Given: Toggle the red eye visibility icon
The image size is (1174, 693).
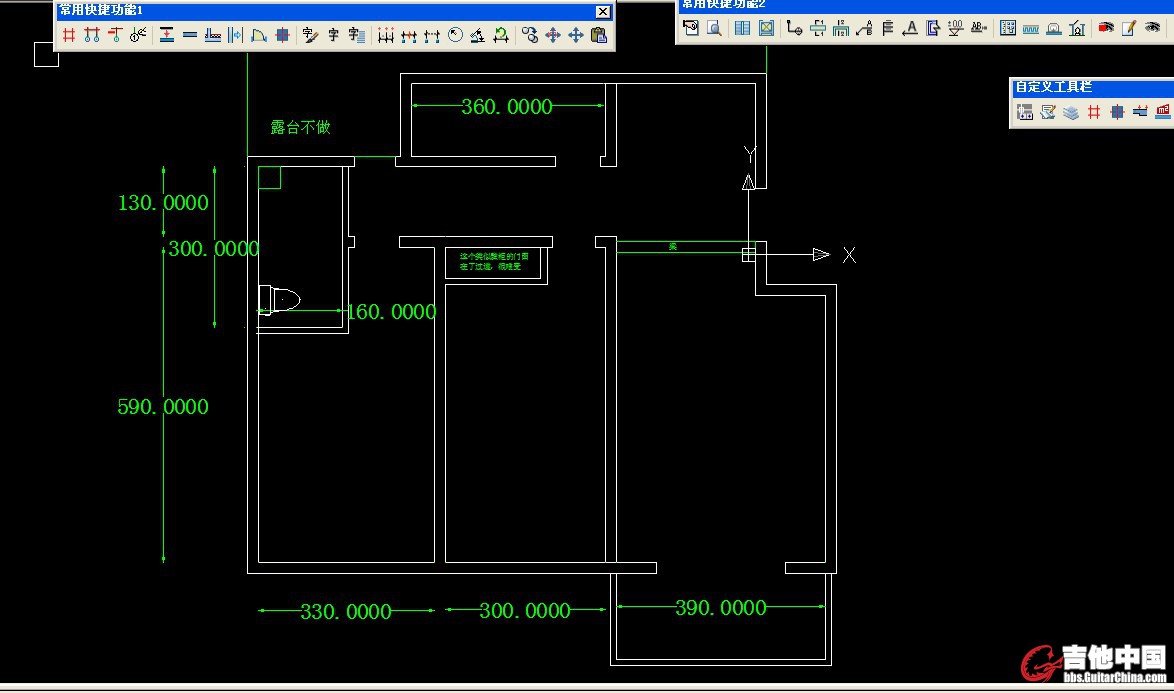Looking at the screenshot, I should point(1106,28).
